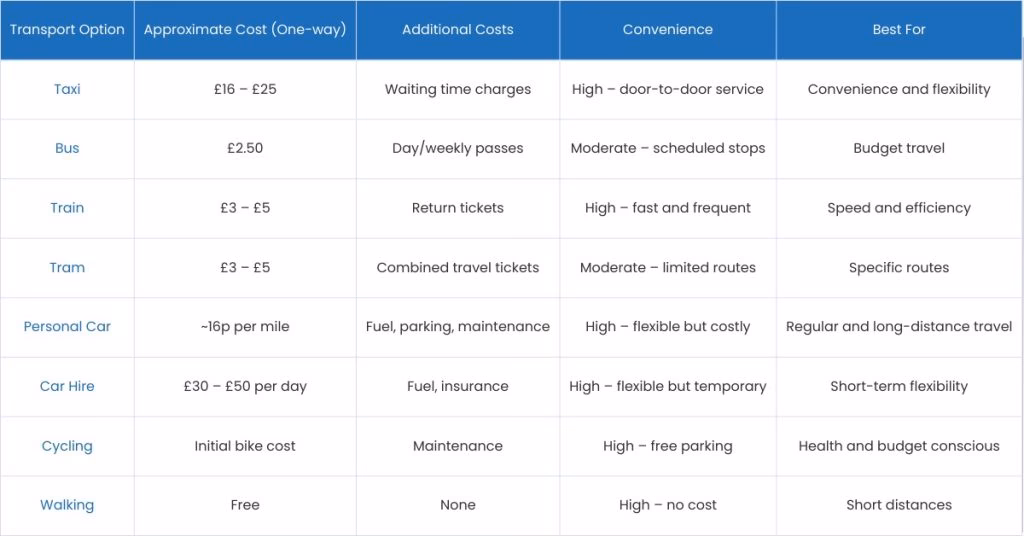Open the Walking link
The height and width of the screenshot is (536, 1024).
click(67, 505)
